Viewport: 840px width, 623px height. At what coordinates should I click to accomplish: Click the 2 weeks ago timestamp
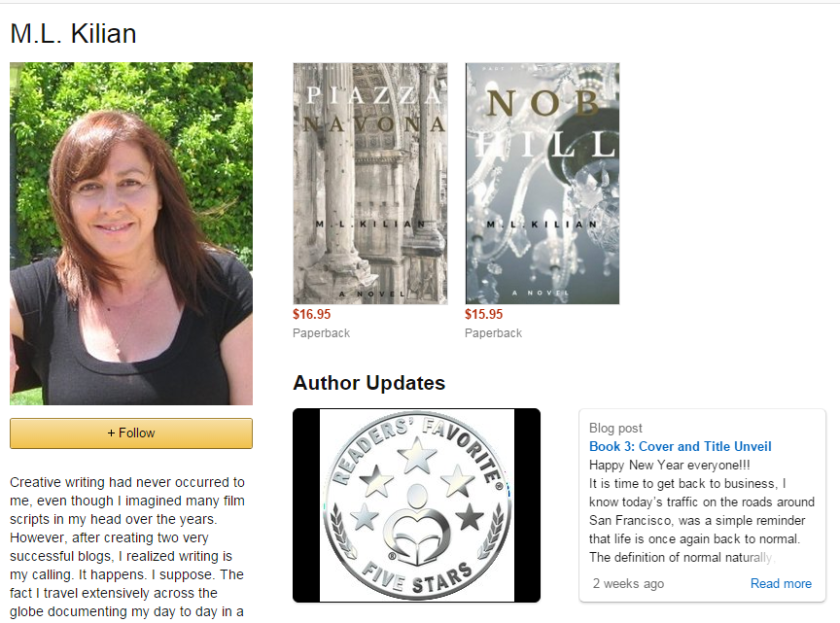(x=628, y=583)
